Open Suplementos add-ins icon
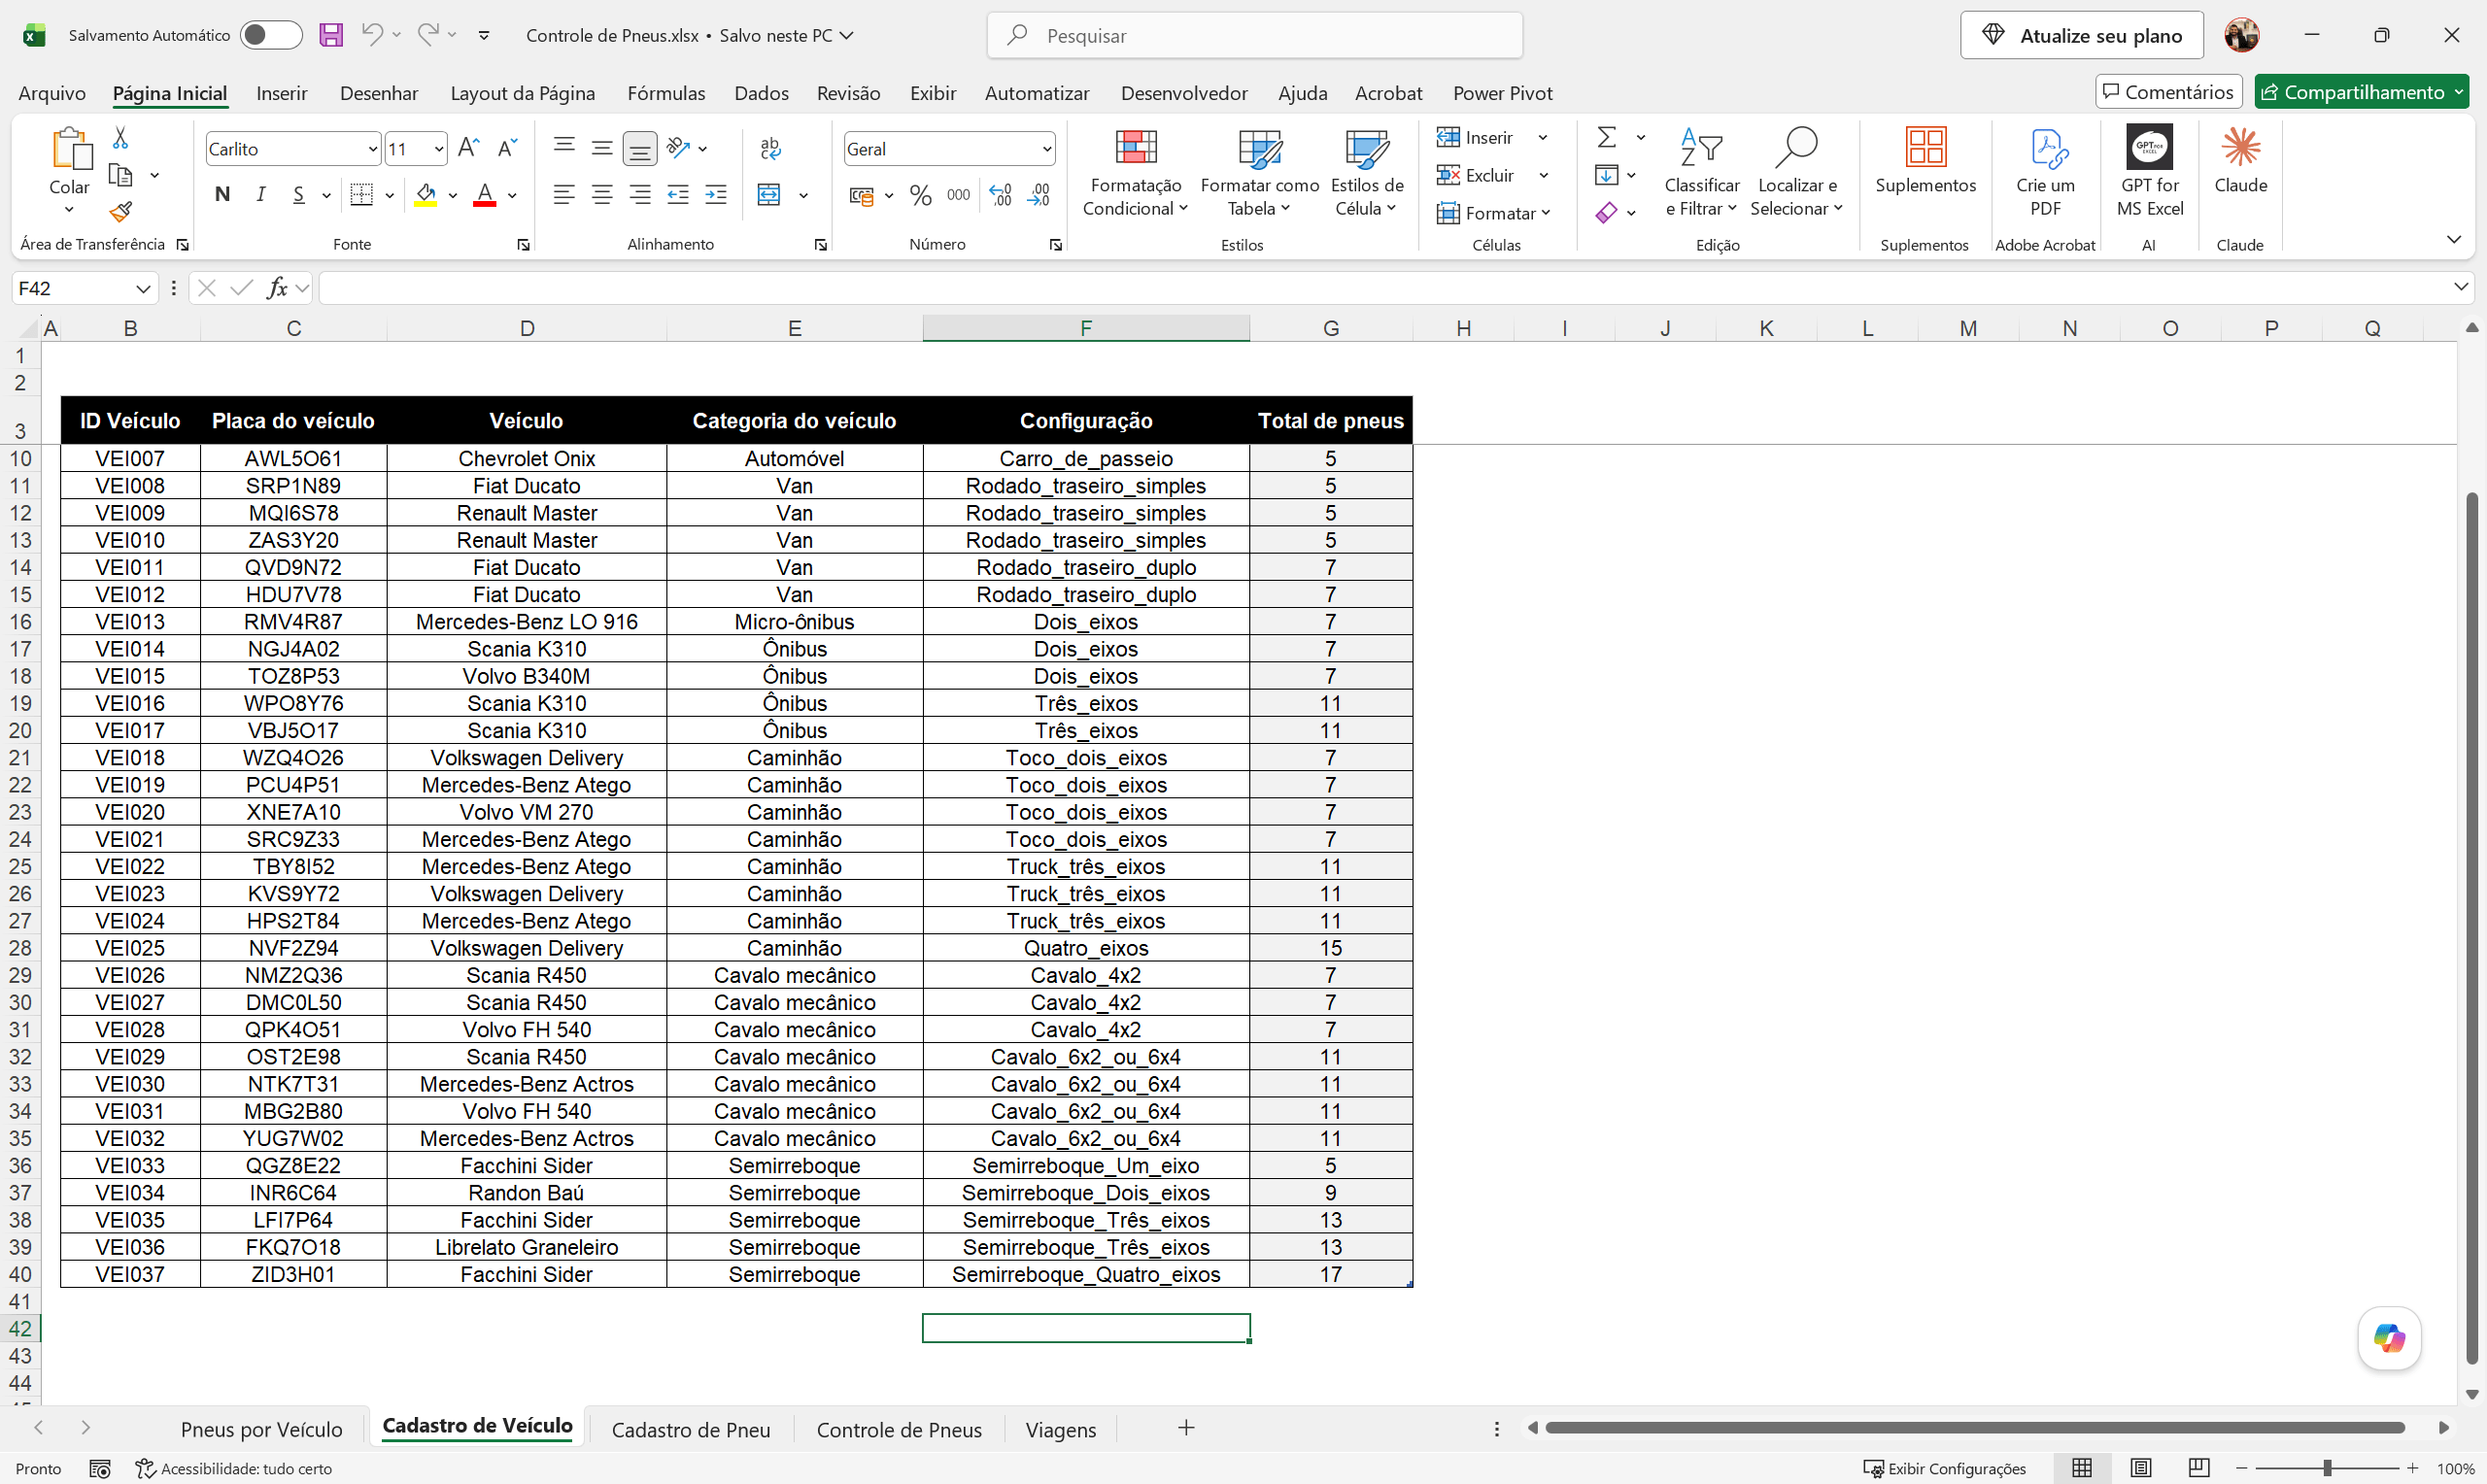This screenshot has height=1484, width=2487. (x=1925, y=147)
